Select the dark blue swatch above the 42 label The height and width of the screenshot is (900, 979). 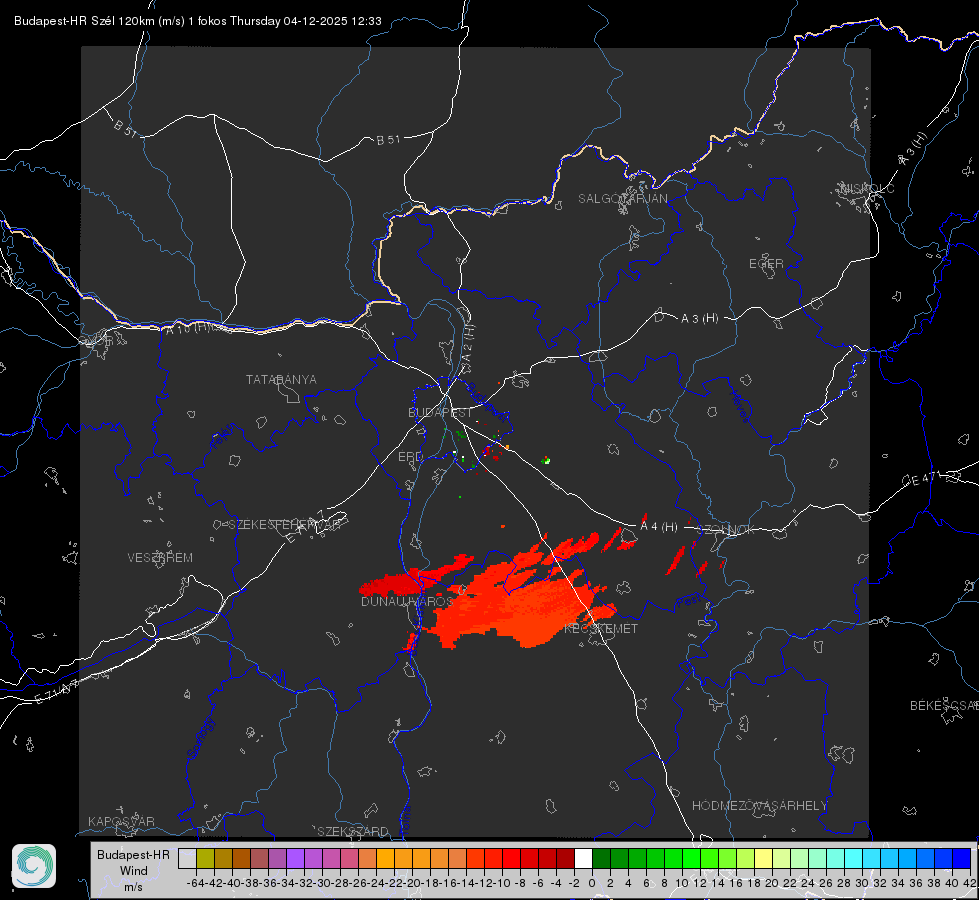tap(962, 858)
